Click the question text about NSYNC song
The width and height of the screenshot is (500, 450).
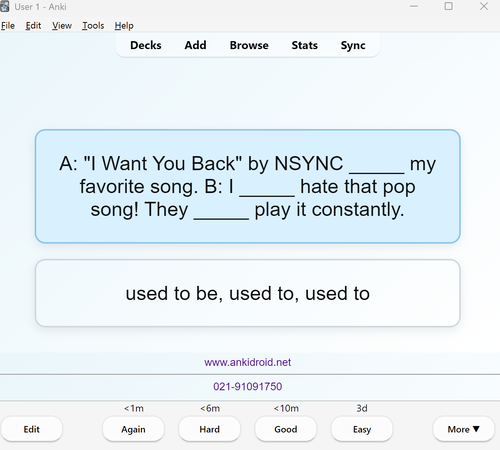pos(248,186)
